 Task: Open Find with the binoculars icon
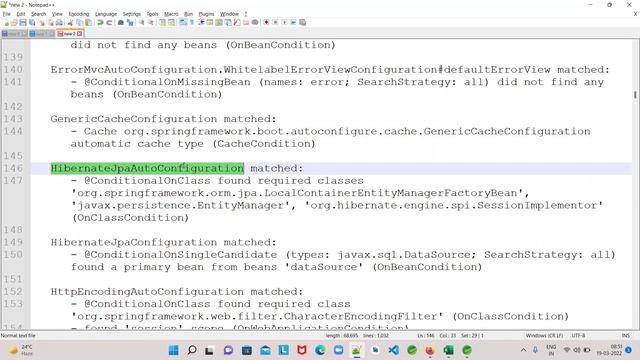point(121,22)
